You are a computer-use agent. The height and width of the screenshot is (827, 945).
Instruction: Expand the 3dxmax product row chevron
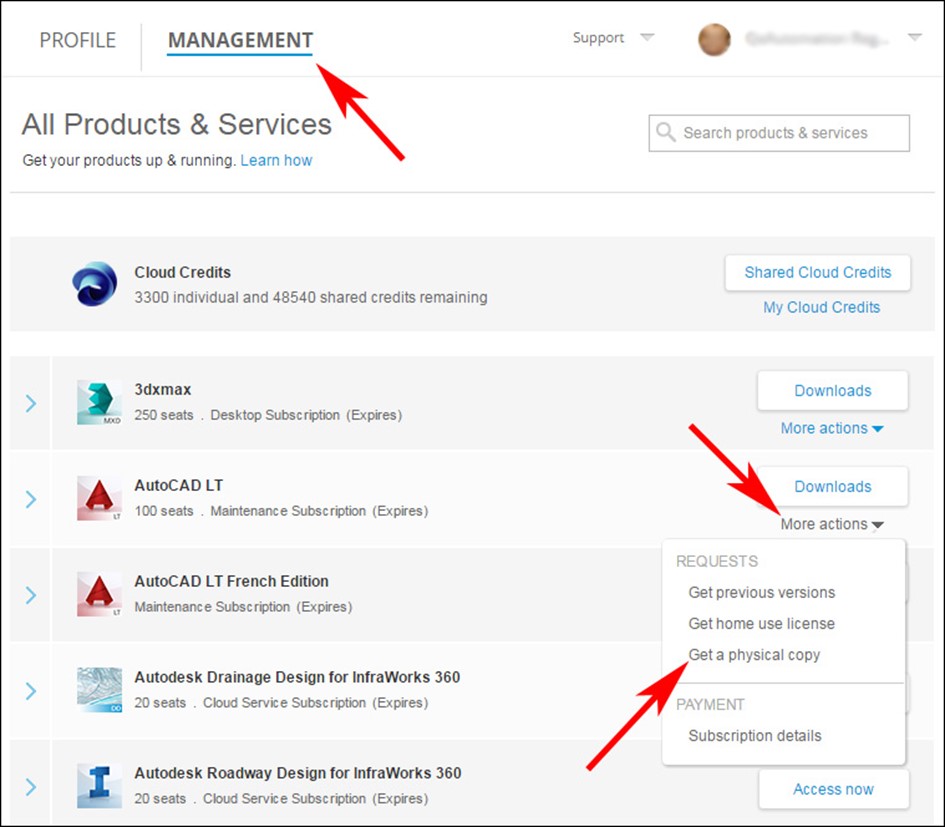pyautogui.click(x=31, y=403)
